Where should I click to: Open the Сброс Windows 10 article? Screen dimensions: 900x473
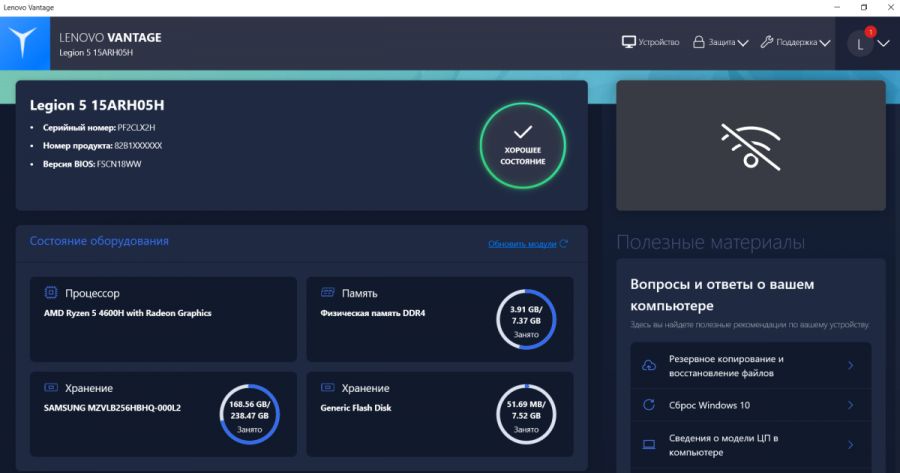pyautogui.click(x=709, y=405)
